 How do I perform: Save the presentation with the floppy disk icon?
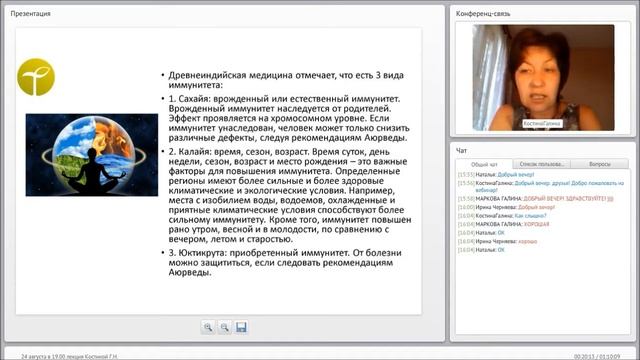241,327
